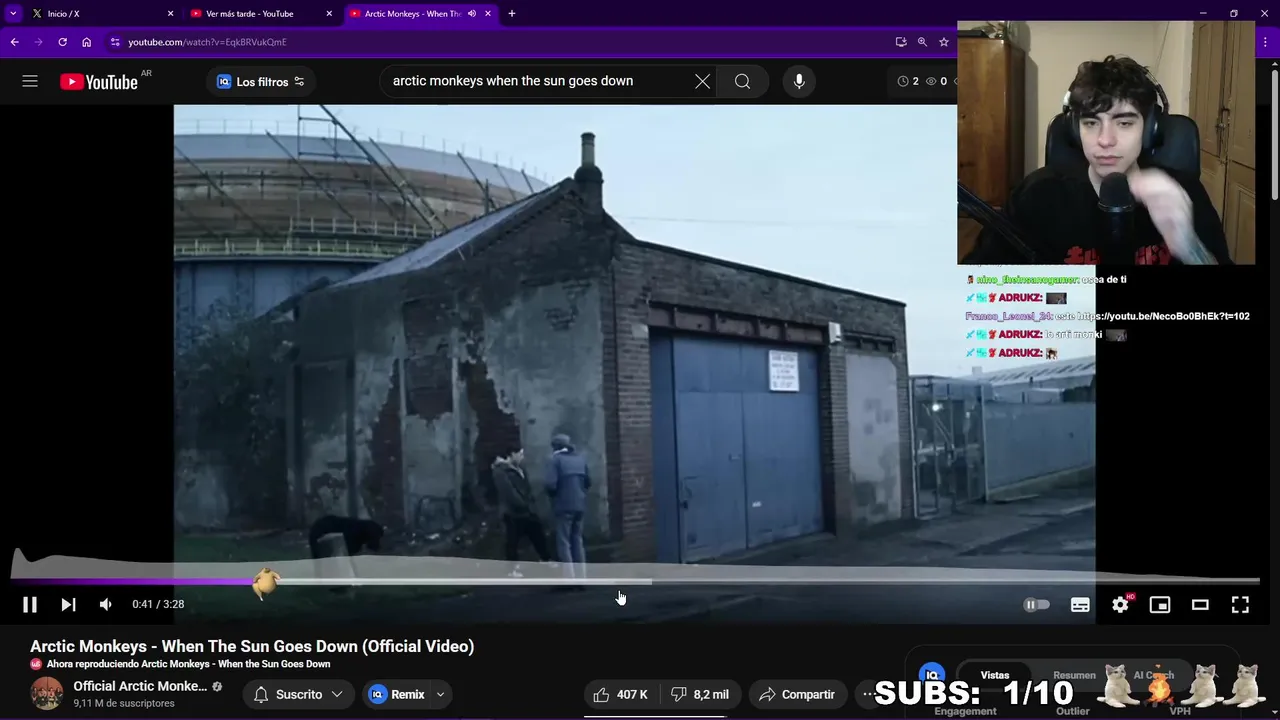Open the Remix button

(397, 694)
